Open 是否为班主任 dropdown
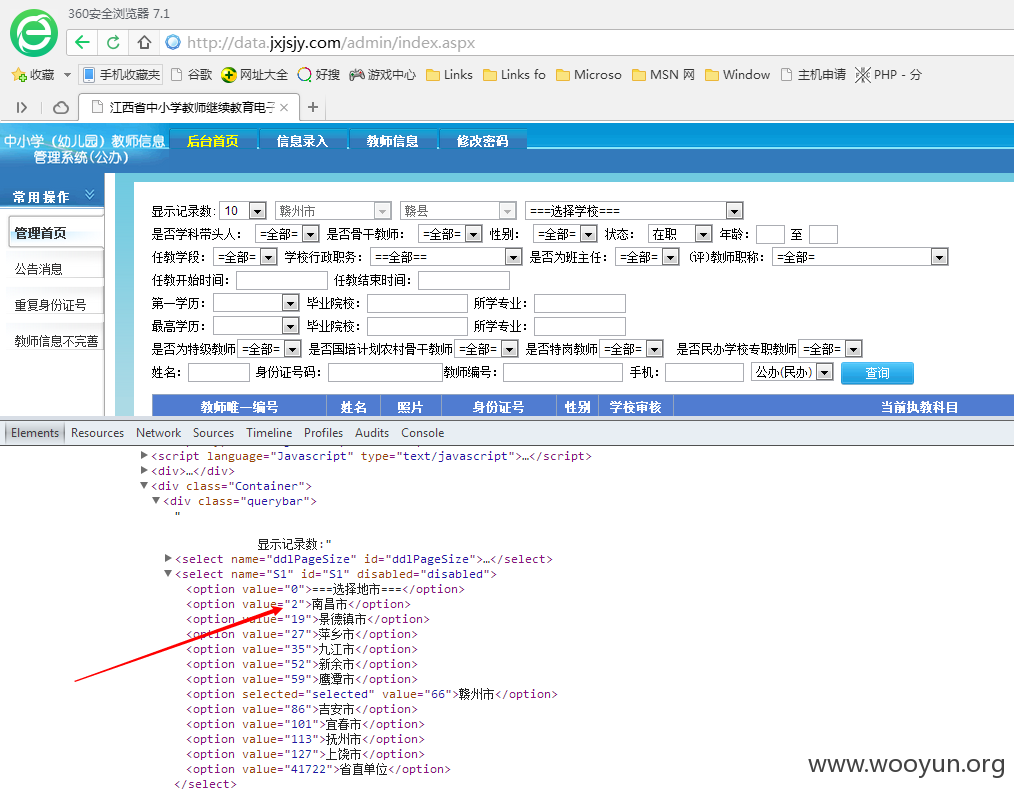The width and height of the screenshot is (1014, 793). (x=647, y=257)
